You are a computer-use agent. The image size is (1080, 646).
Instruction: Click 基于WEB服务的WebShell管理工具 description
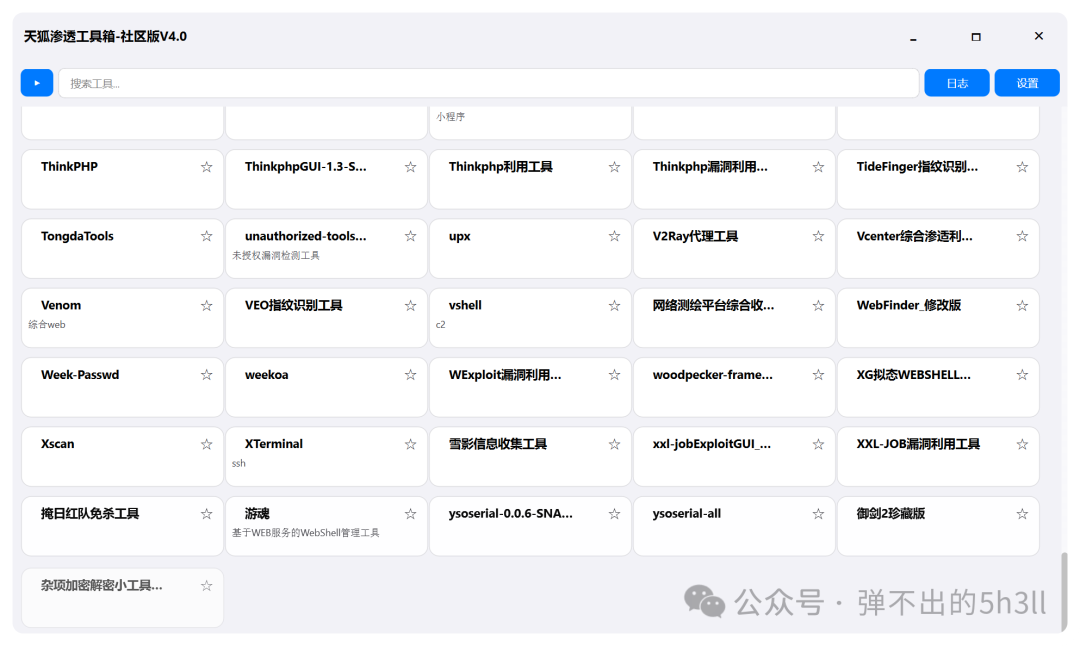click(306, 532)
